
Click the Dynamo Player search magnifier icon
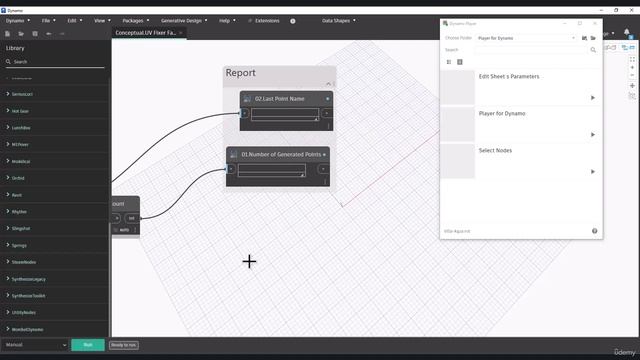click(593, 50)
